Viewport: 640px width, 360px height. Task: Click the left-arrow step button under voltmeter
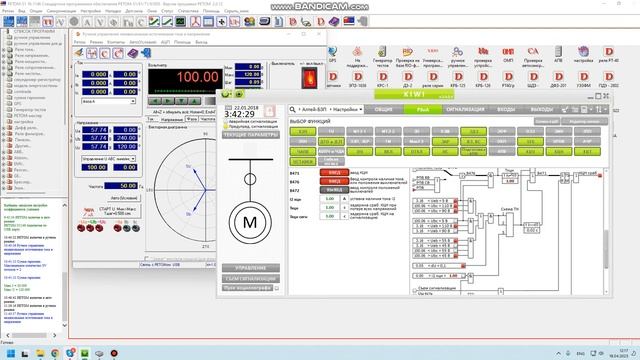(154, 101)
